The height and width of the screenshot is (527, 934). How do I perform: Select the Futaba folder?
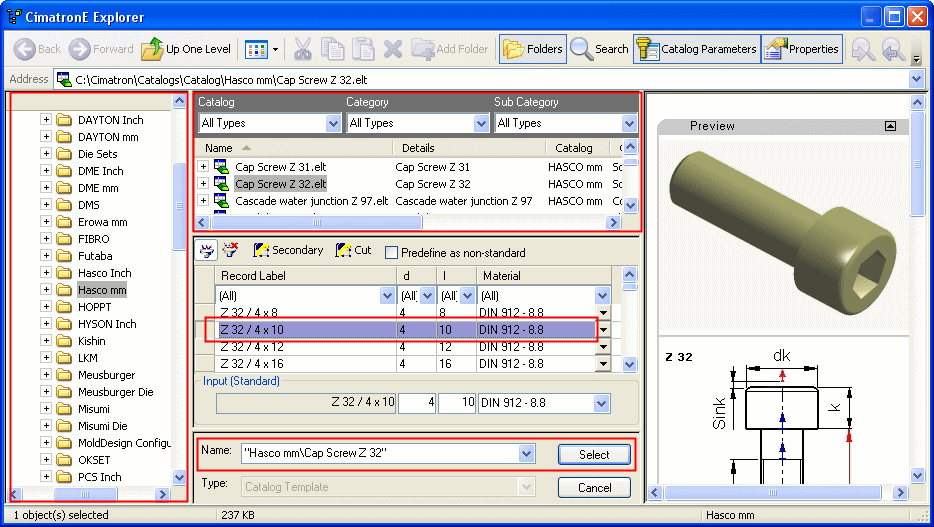tap(95, 256)
